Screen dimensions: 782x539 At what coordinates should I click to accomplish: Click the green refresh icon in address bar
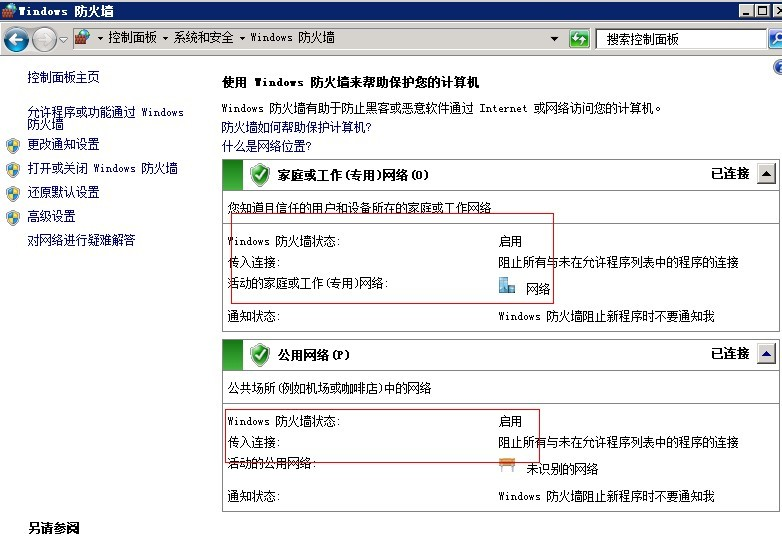click(x=579, y=39)
